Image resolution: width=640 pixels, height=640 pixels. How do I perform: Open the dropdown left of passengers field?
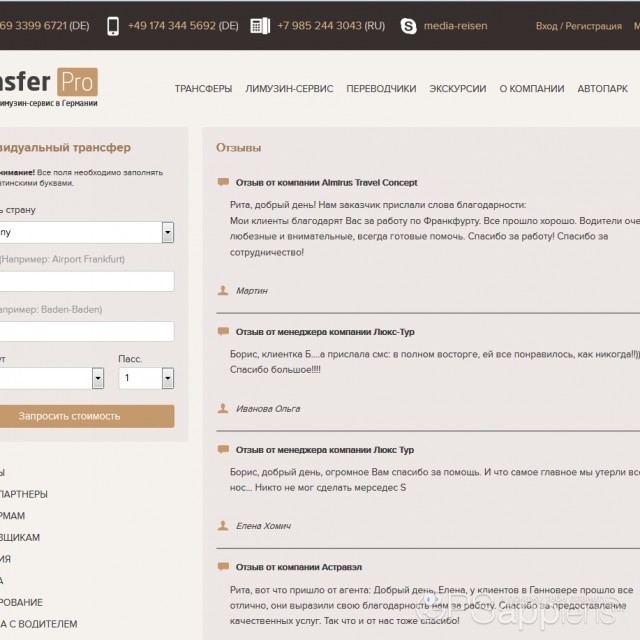tap(97, 378)
